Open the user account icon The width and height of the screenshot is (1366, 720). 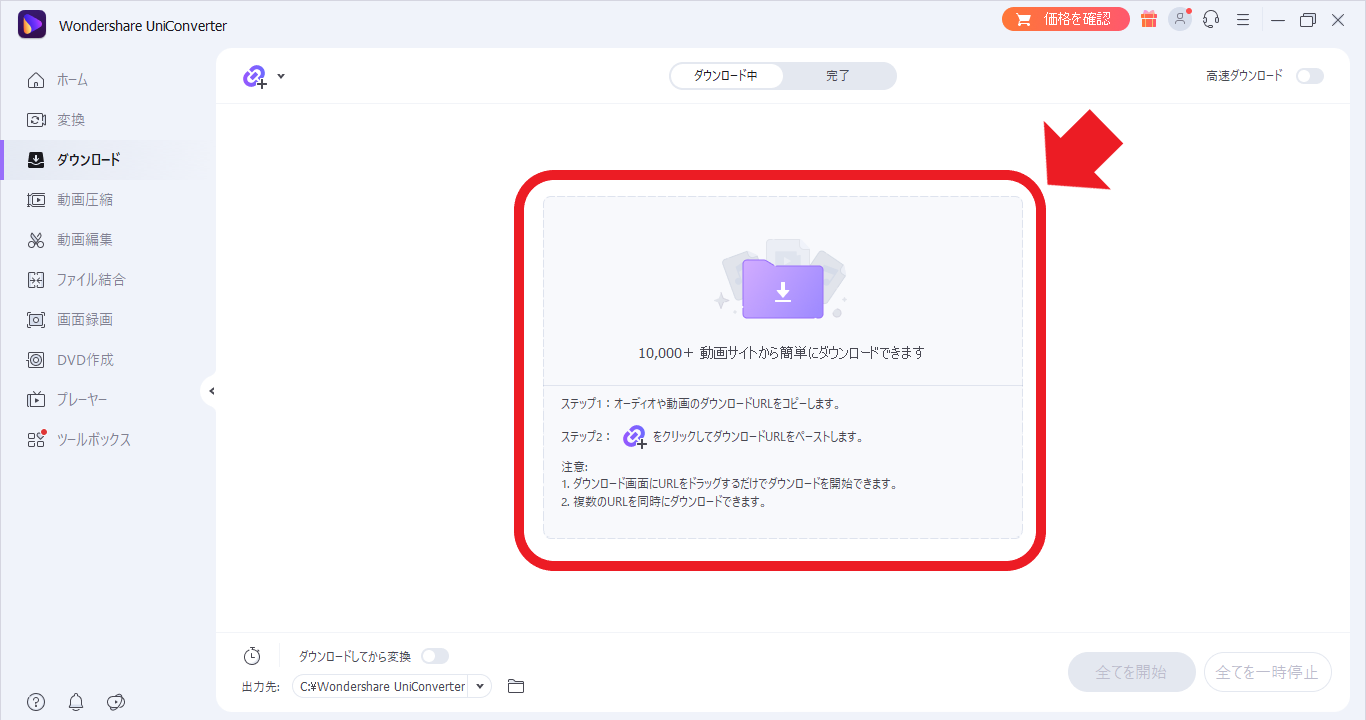[x=1180, y=19]
